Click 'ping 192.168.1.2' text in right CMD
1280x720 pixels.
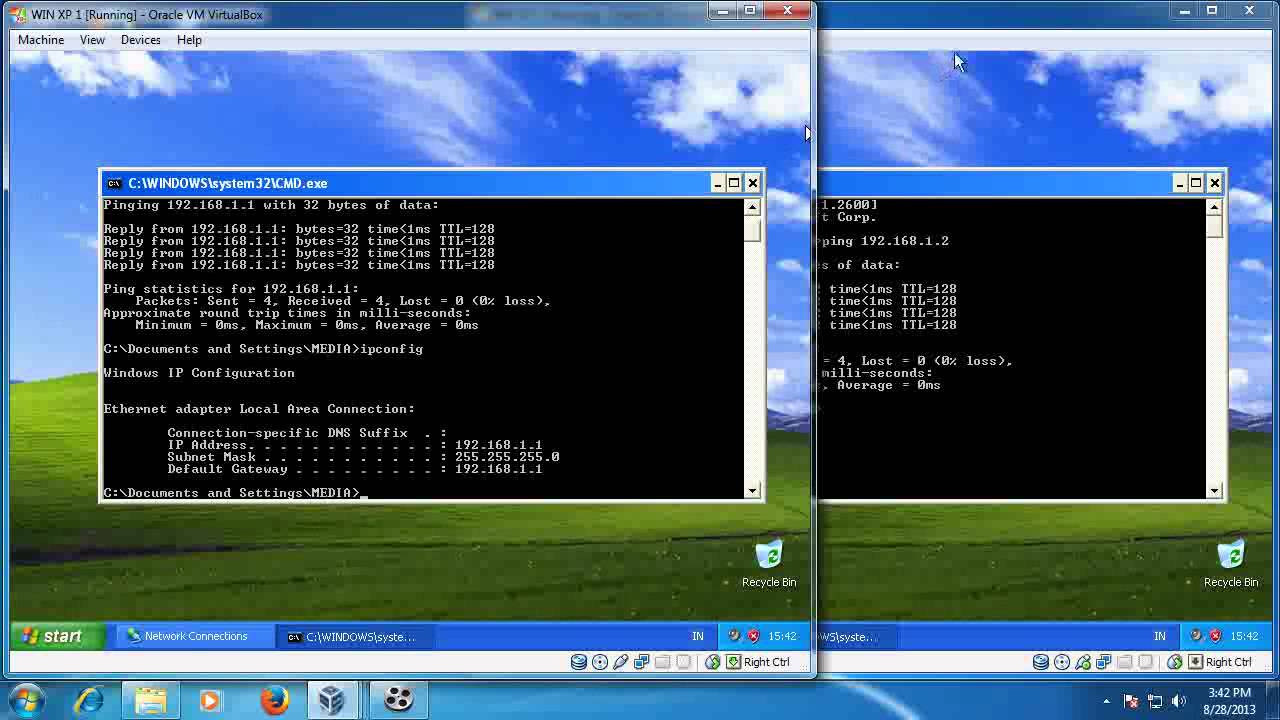coord(885,241)
